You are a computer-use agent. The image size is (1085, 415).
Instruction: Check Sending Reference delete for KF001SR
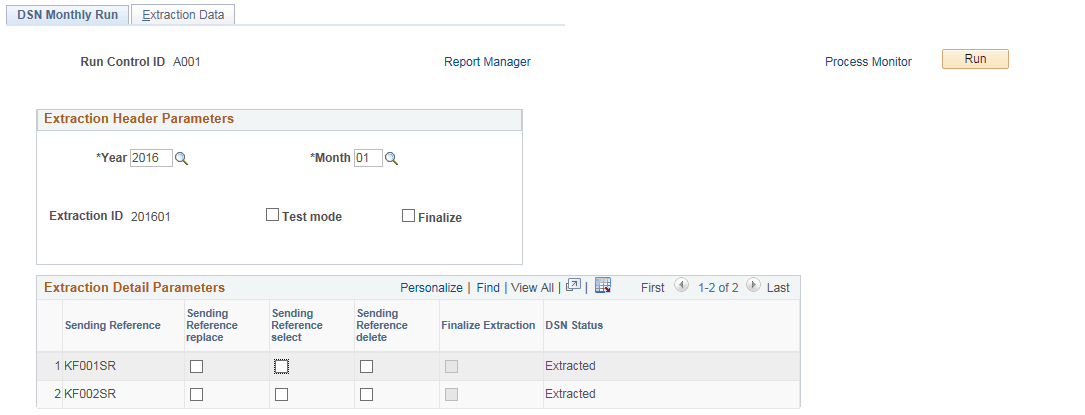click(367, 367)
